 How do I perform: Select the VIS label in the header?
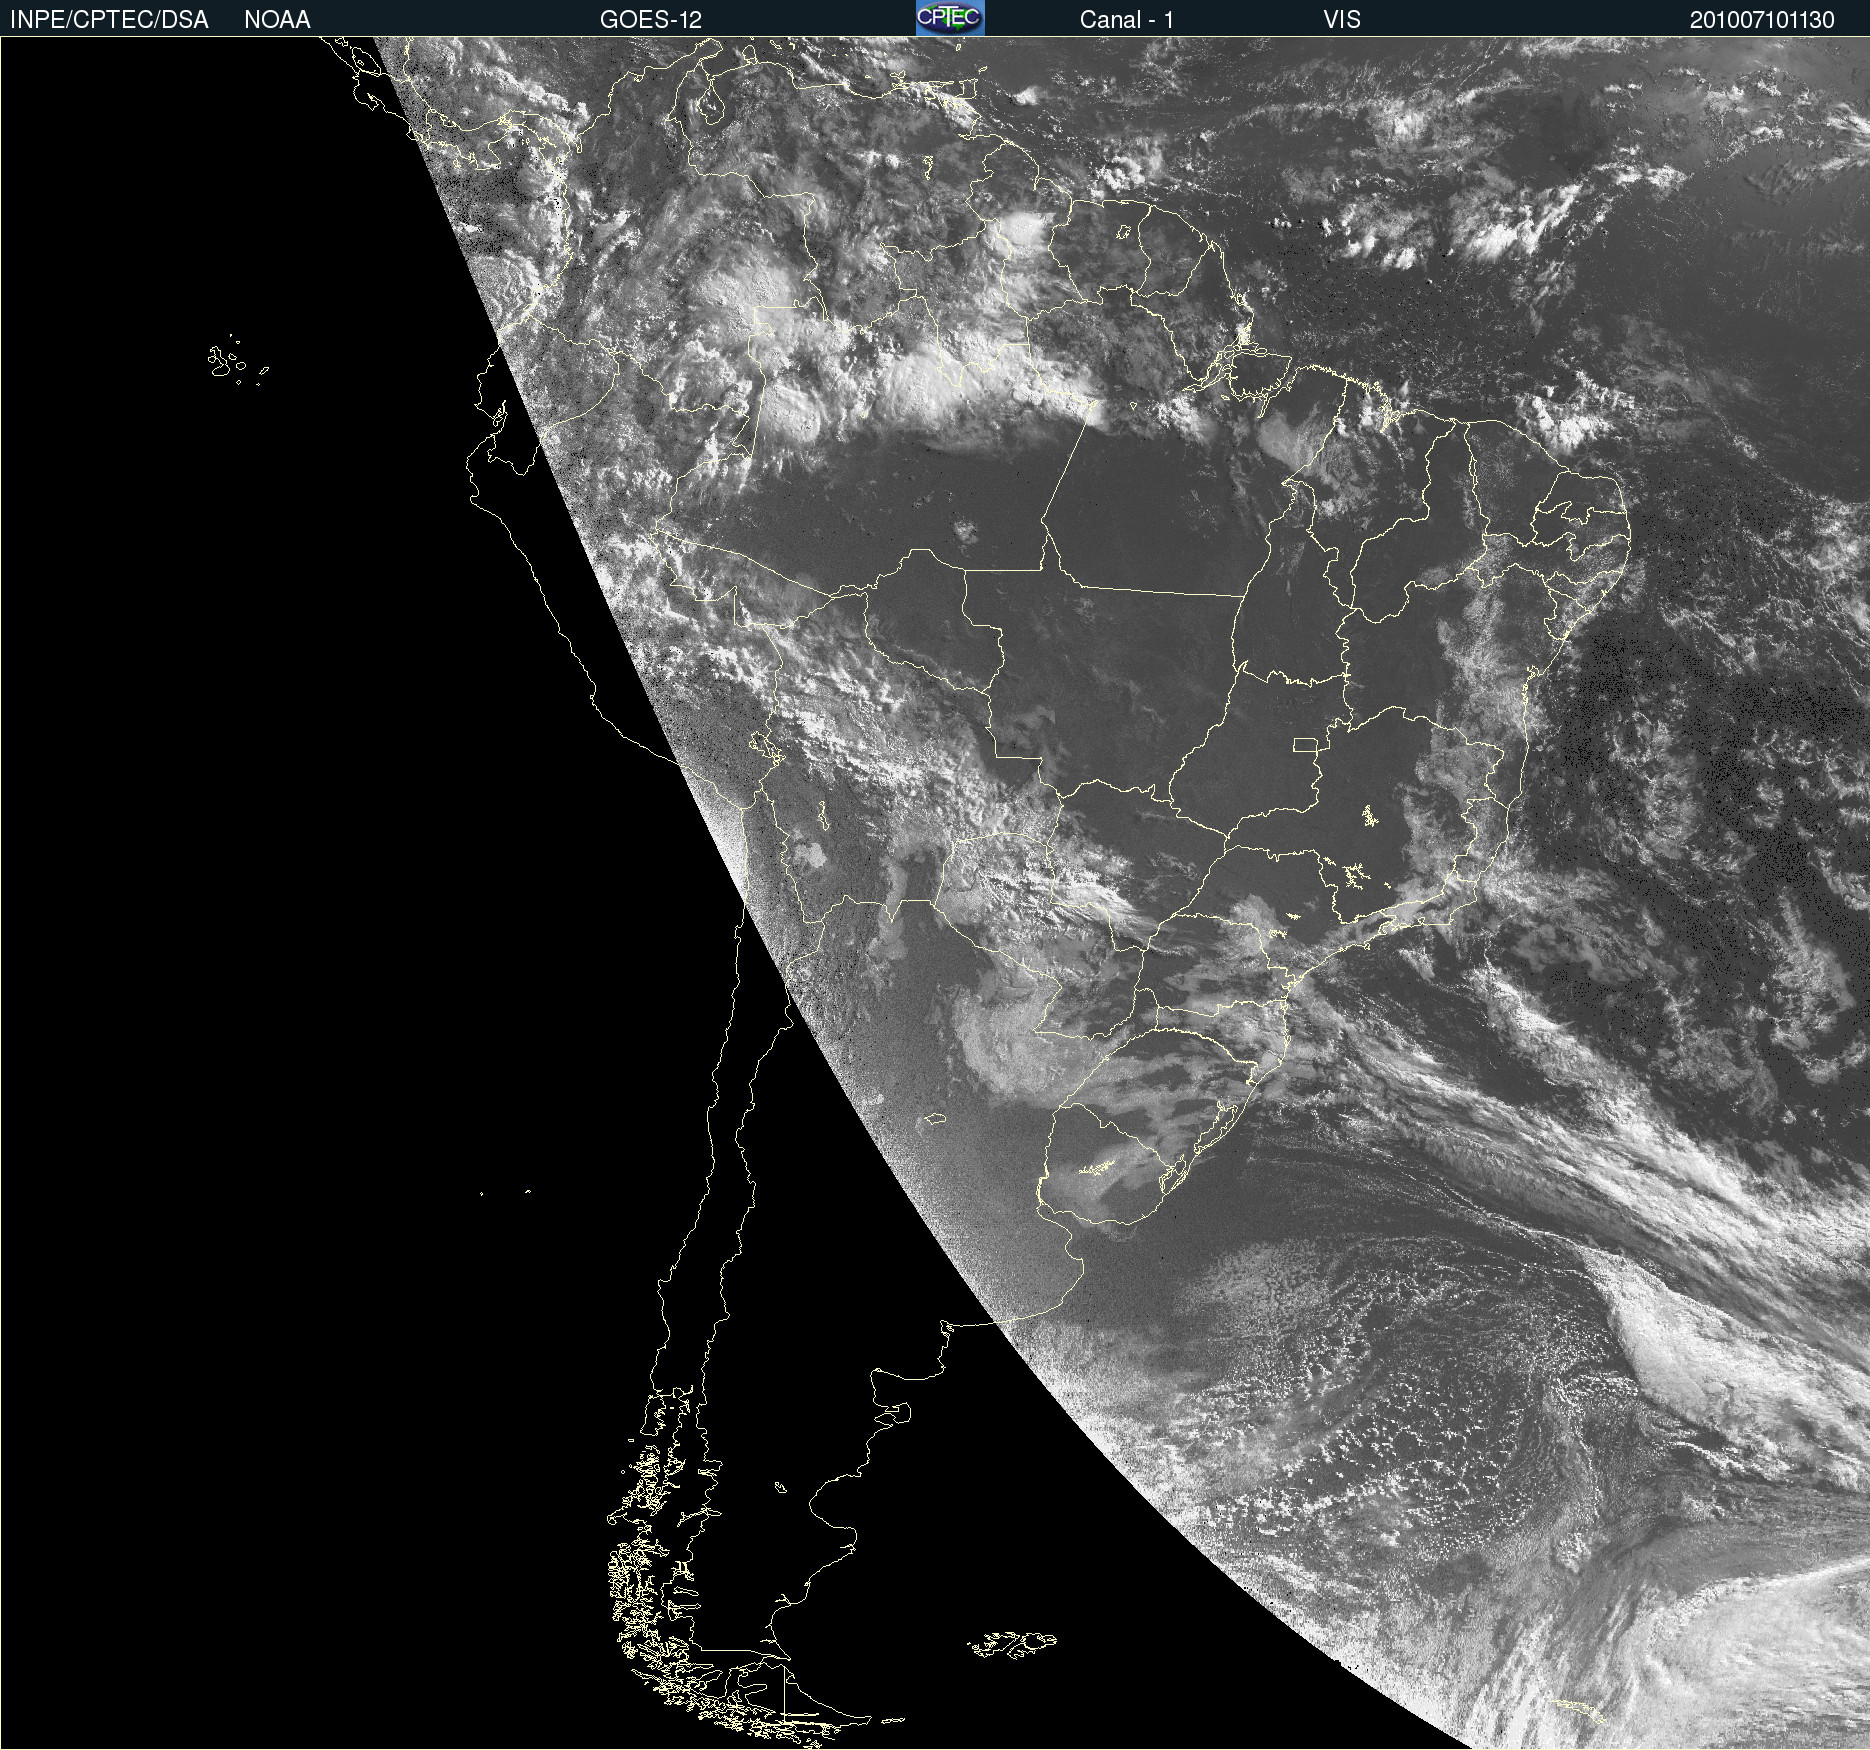(x=1342, y=20)
